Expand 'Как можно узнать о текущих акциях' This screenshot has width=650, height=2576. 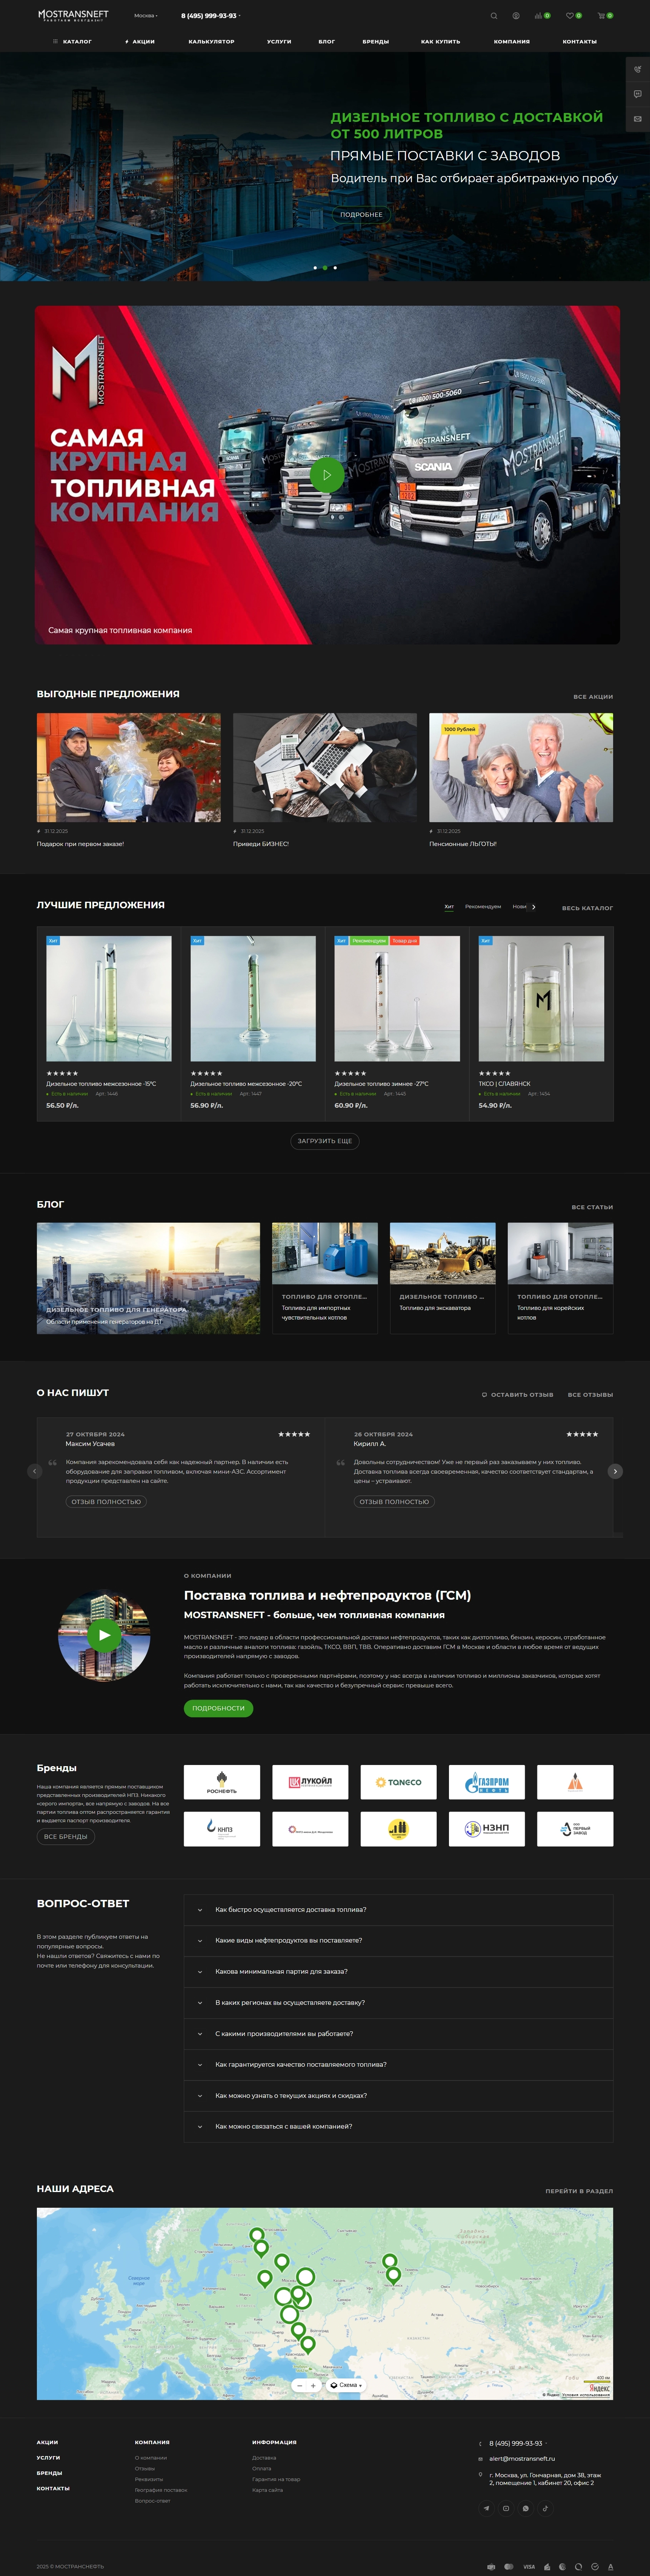point(398,2095)
